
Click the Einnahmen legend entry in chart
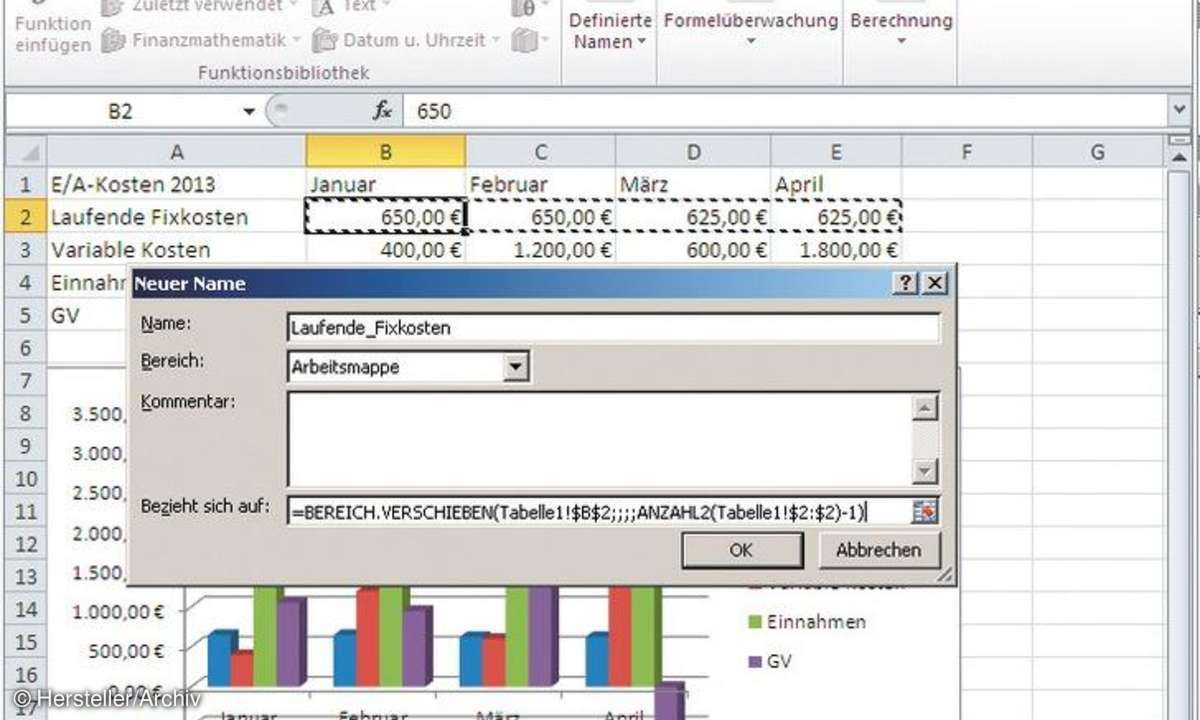(807, 622)
